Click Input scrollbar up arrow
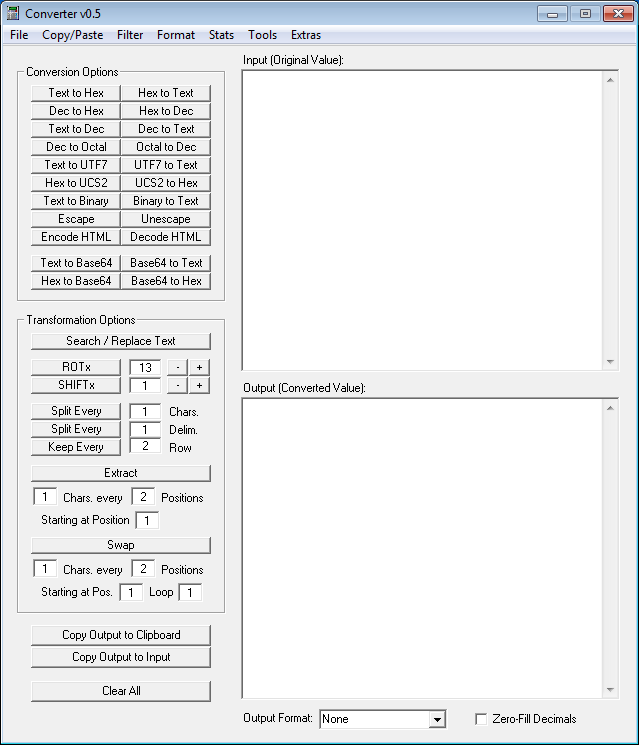 pyautogui.click(x=610, y=80)
